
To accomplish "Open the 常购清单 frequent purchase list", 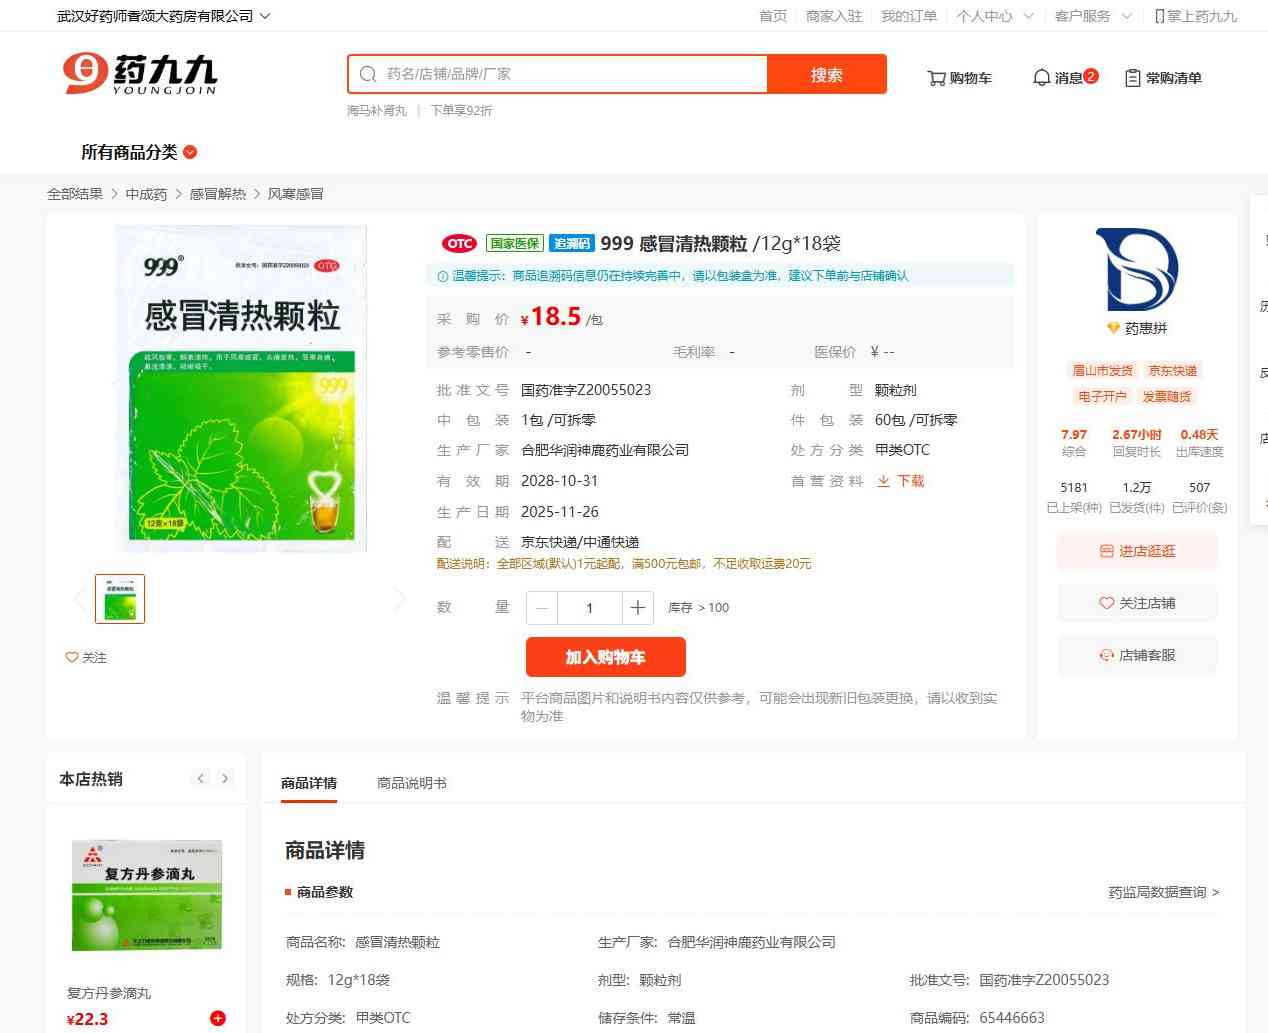I will pos(1163,78).
